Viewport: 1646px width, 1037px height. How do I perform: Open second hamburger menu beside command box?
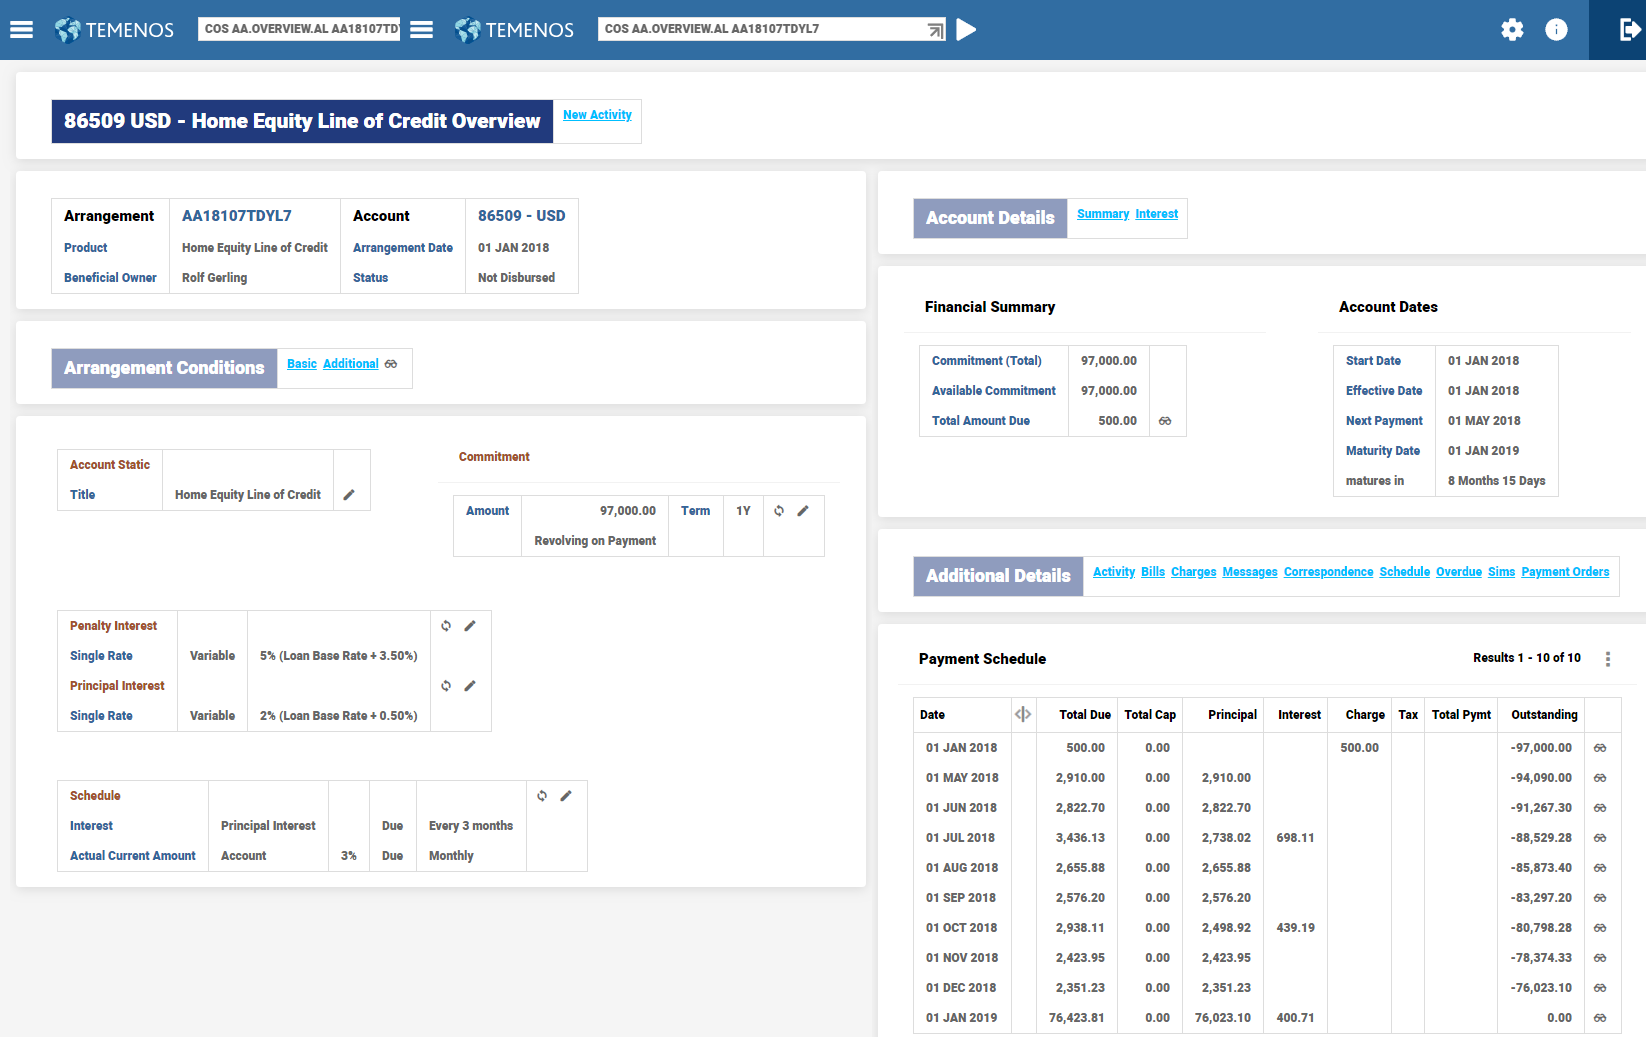(x=422, y=30)
